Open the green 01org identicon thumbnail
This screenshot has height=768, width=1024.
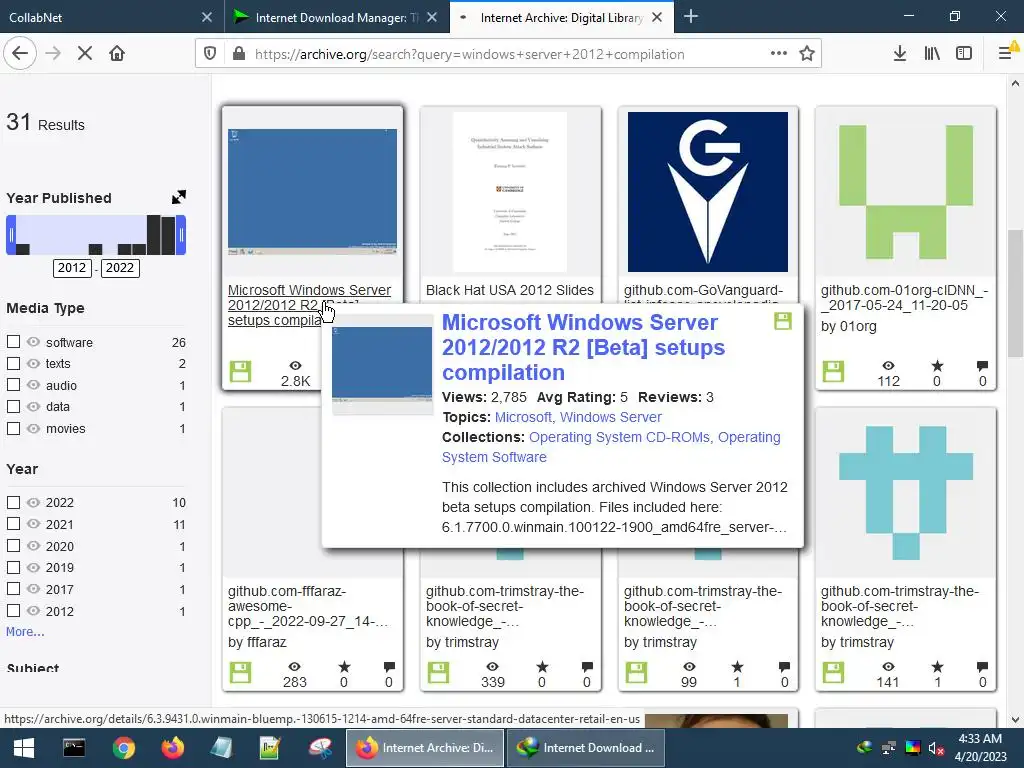click(906, 192)
